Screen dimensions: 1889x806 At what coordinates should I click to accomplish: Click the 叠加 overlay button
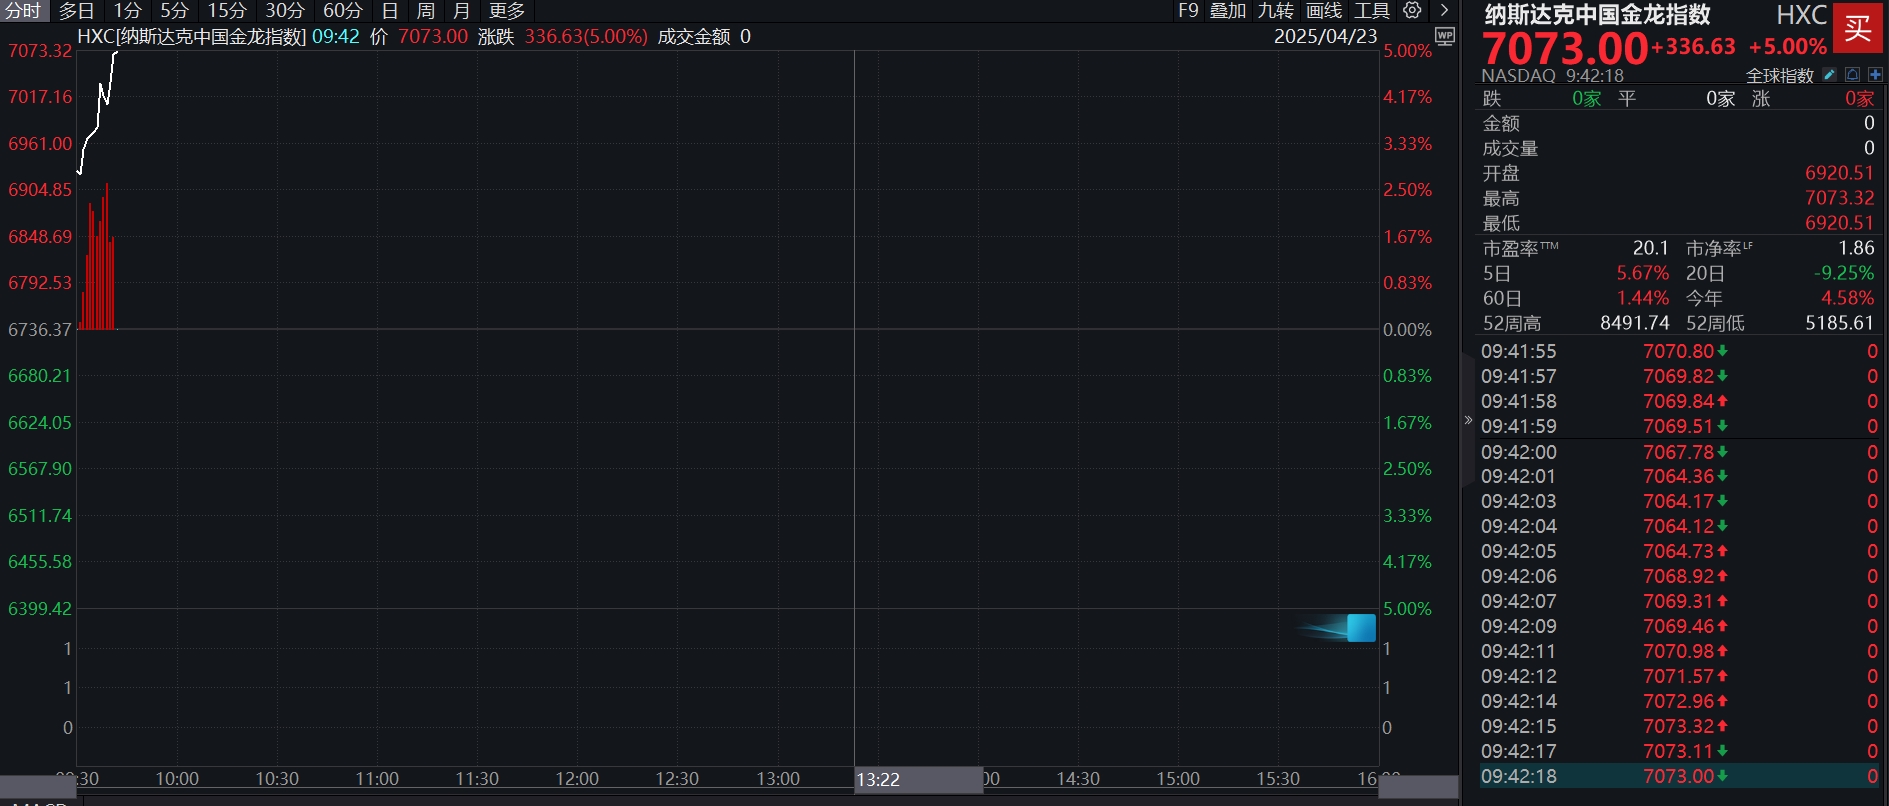click(x=1228, y=11)
